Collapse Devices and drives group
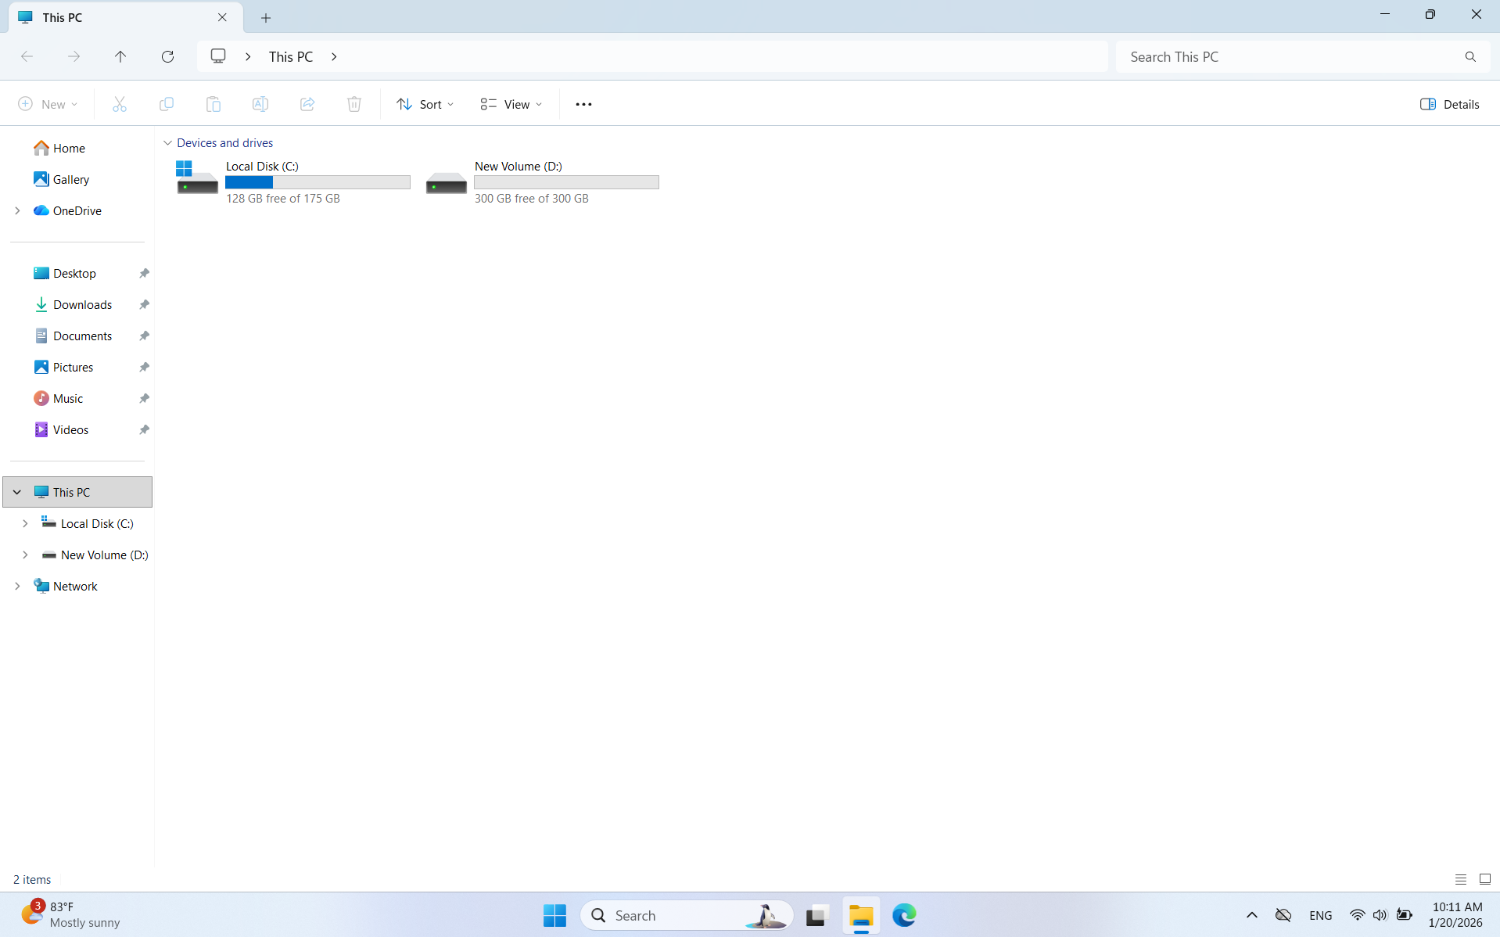This screenshot has width=1500, height=937. click(x=168, y=143)
